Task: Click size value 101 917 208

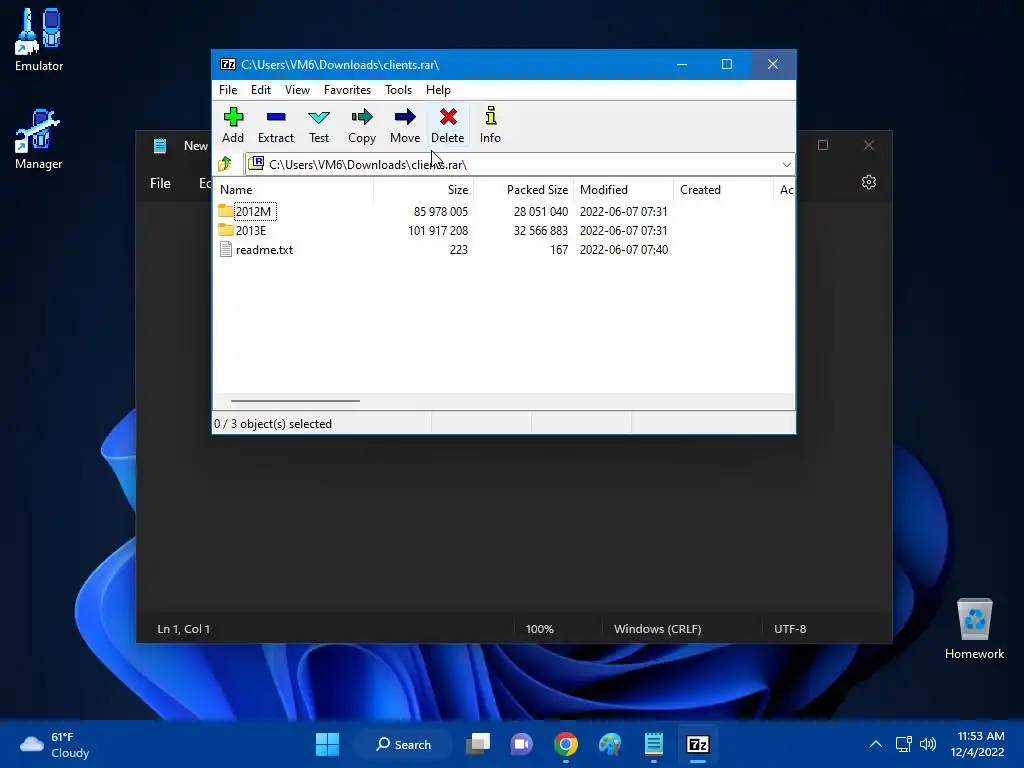Action: click(x=438, y=231)
